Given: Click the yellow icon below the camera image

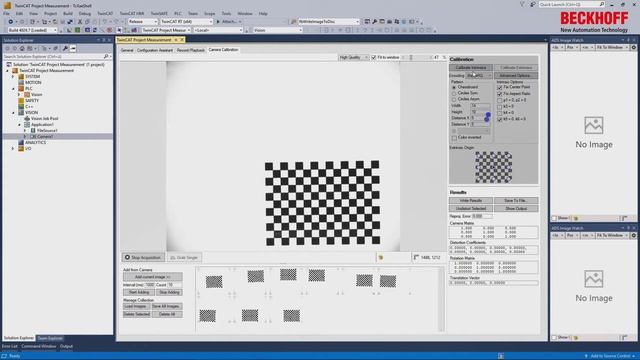Looking at the screenshot, I should coord(381,258).
